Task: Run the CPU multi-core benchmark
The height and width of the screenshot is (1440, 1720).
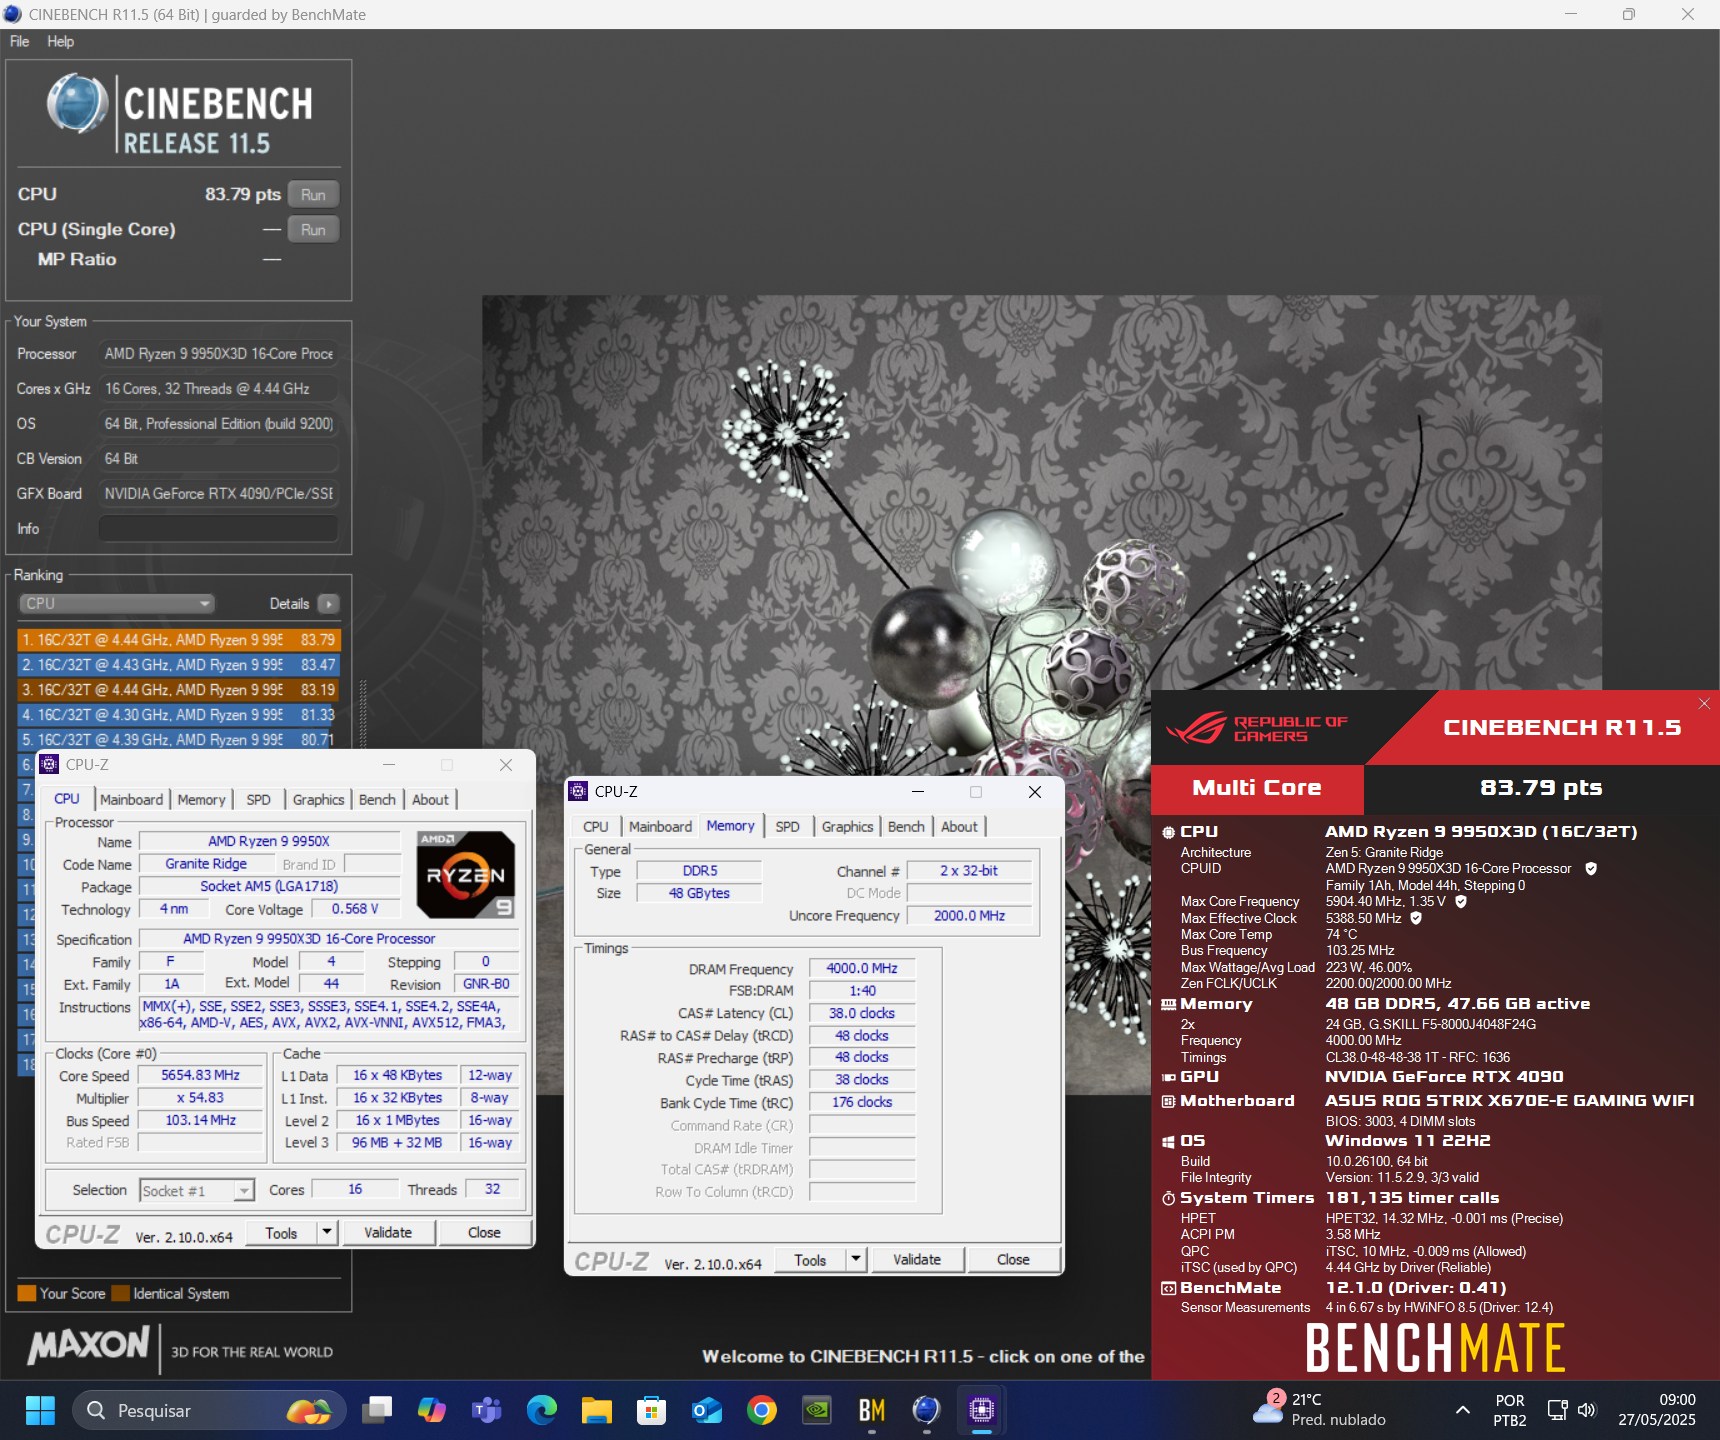Action: (x=314, y=194)
